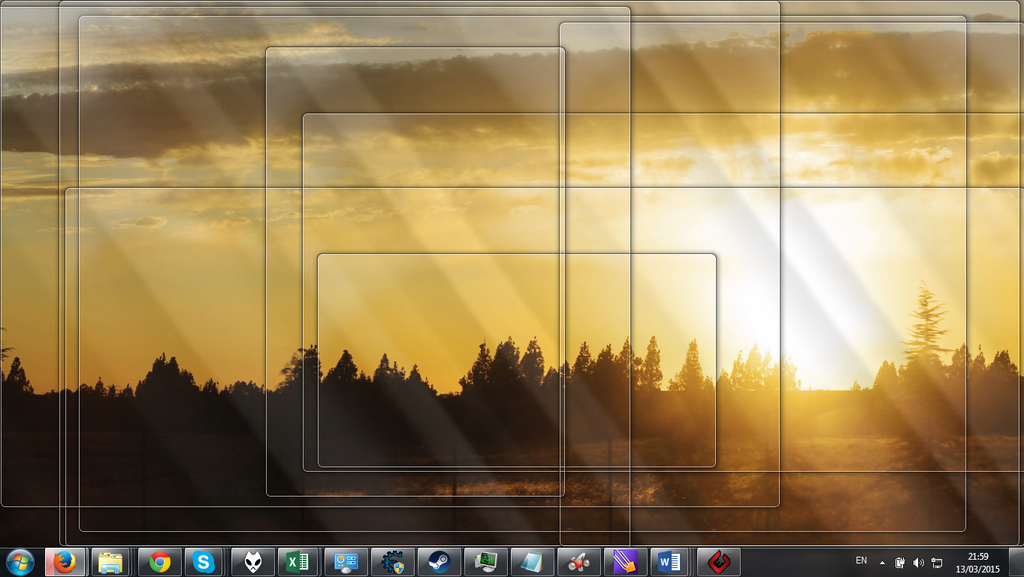Switch to Mozilla Firefox in taskbar
Viewport: 1024px width, 577px height.
click(66, 562)
